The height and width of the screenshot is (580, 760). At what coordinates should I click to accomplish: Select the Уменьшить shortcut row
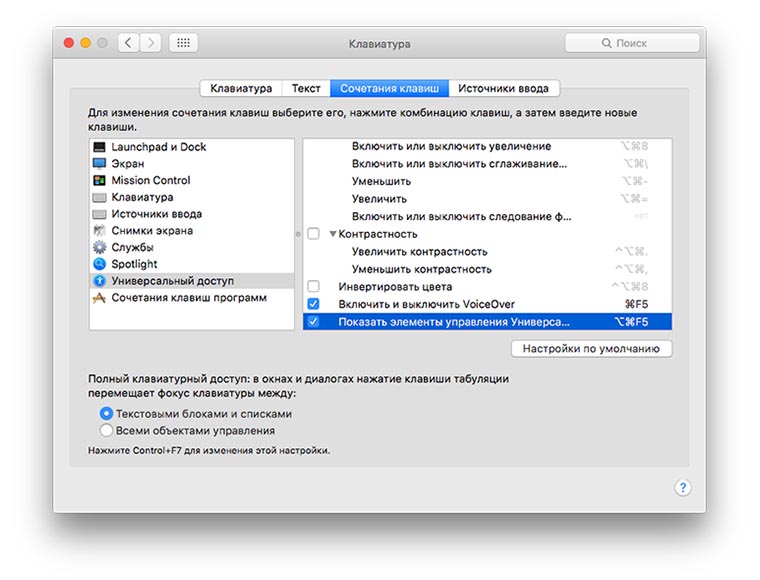(487, 181)
